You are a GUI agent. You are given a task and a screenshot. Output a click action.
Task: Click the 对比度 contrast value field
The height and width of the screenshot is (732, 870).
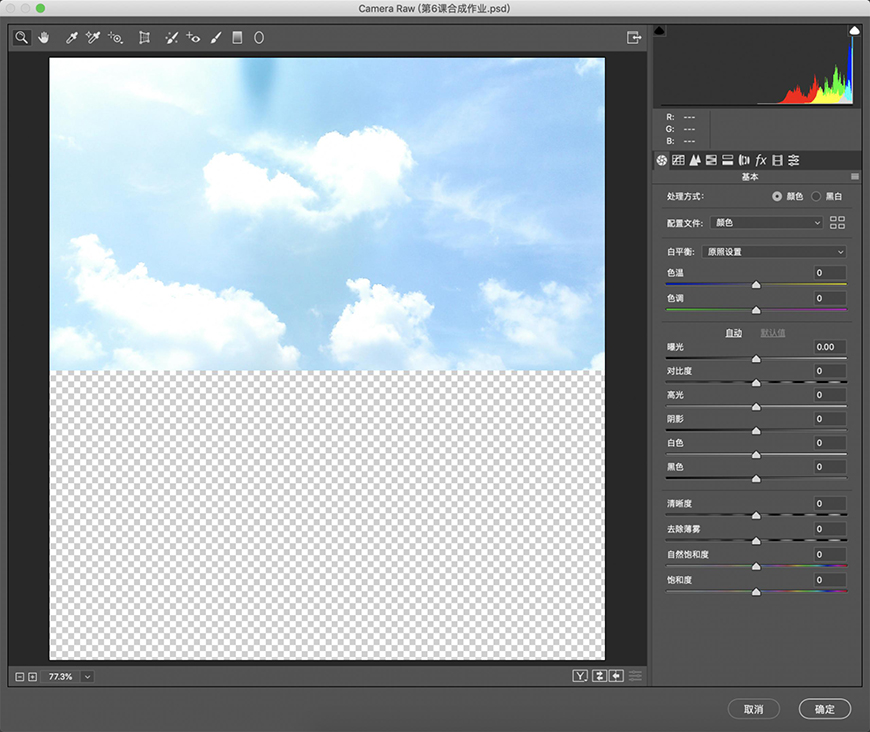coord(830,371)
